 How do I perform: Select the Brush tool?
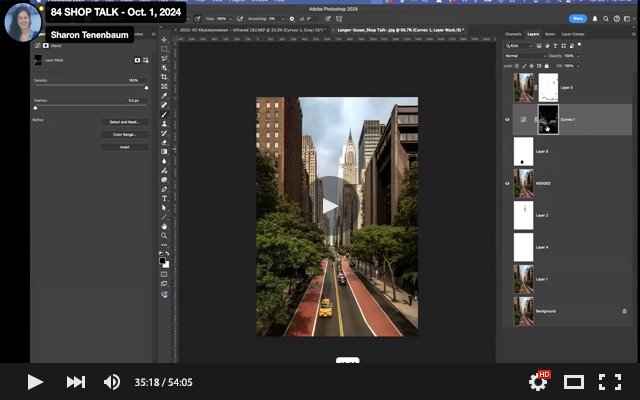164,115
